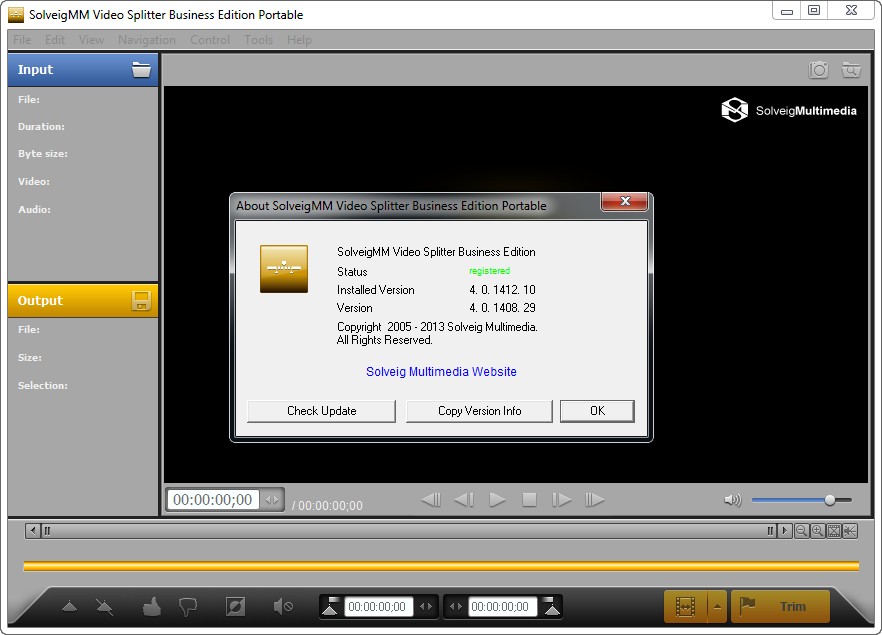Step back one frame
This screenshot has width=882, height=635.
click(x=464, y=499)
